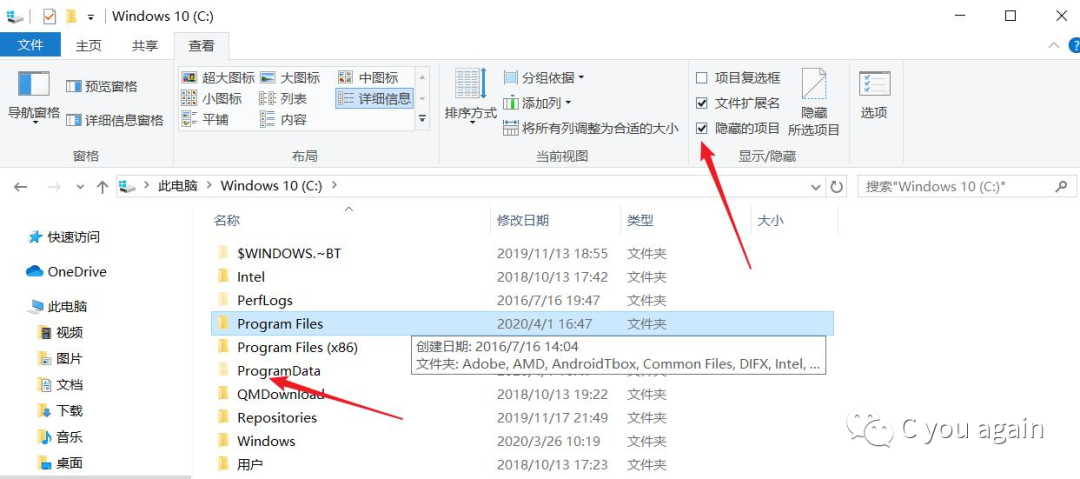Click the back navigation arrow

21,187
